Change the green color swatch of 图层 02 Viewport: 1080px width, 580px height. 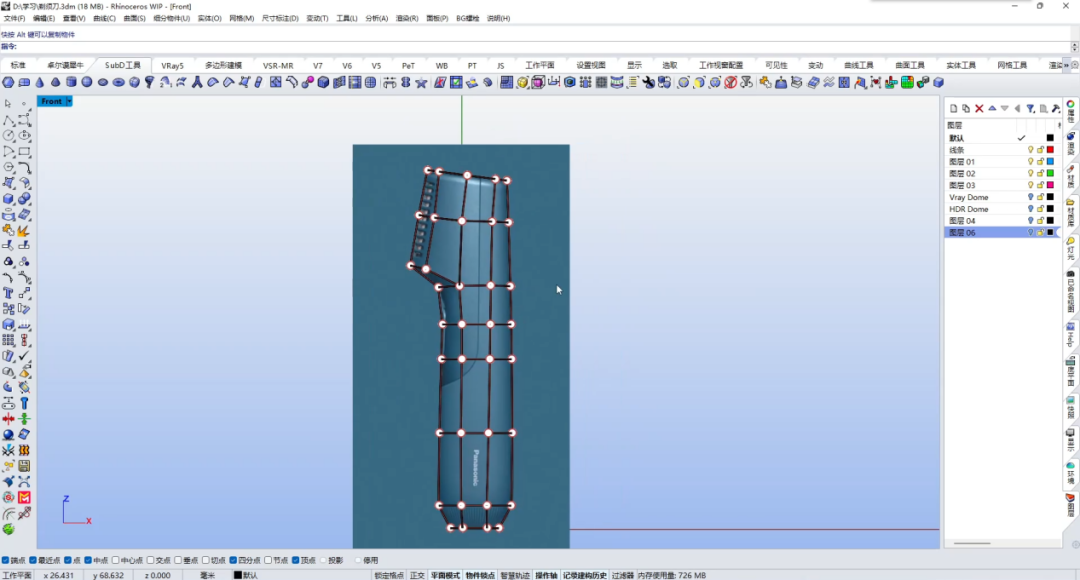[x=1050, y=174]
